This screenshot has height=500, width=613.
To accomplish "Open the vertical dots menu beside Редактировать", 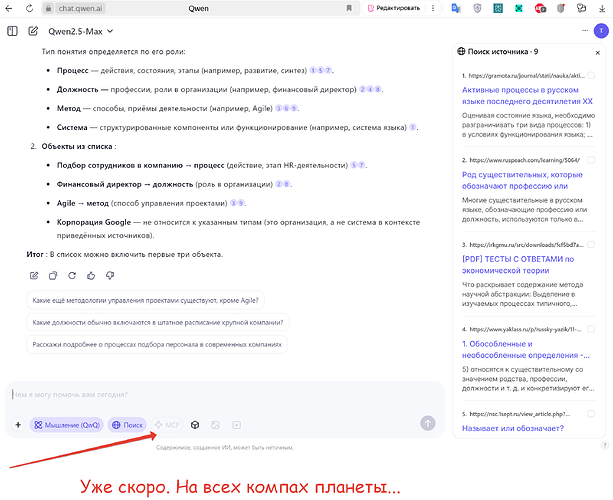I will (433, 8).
